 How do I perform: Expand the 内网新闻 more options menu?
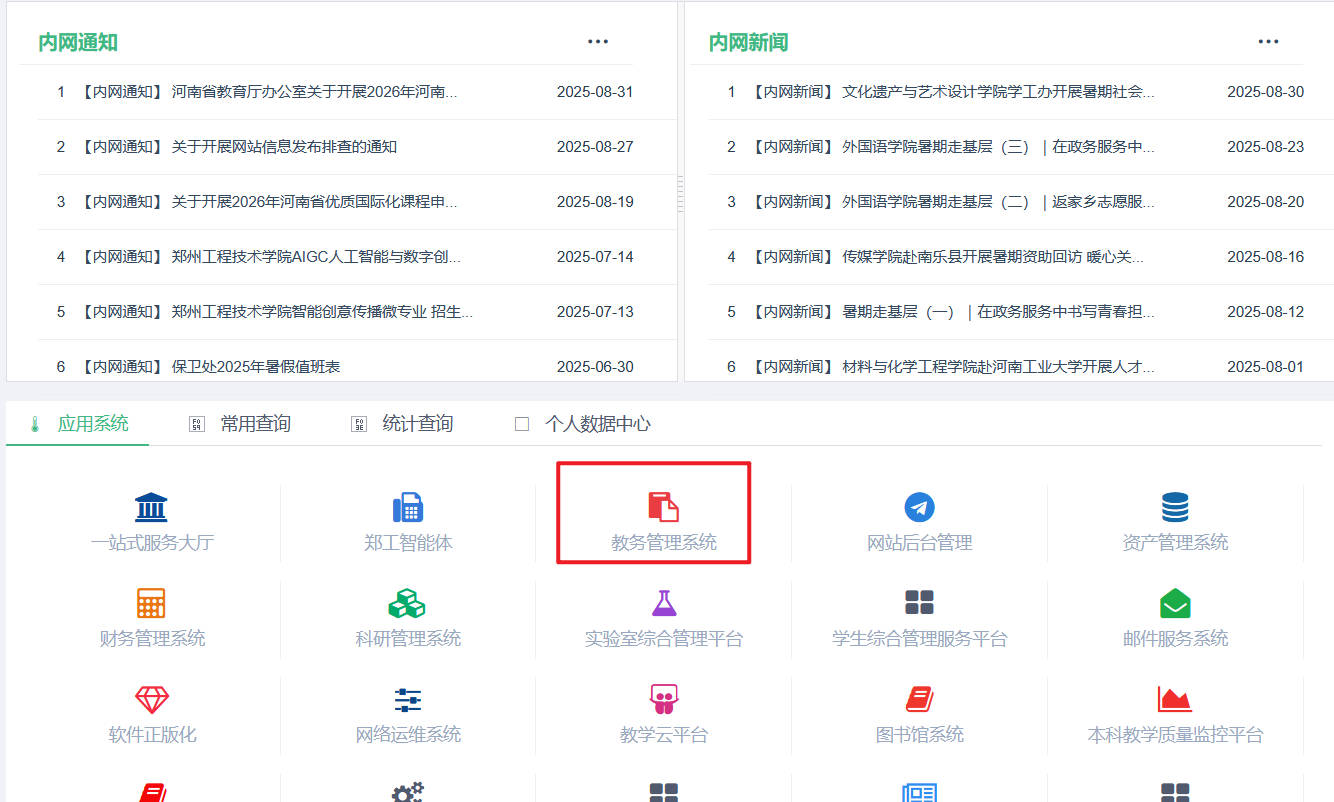coord(1268,42)
